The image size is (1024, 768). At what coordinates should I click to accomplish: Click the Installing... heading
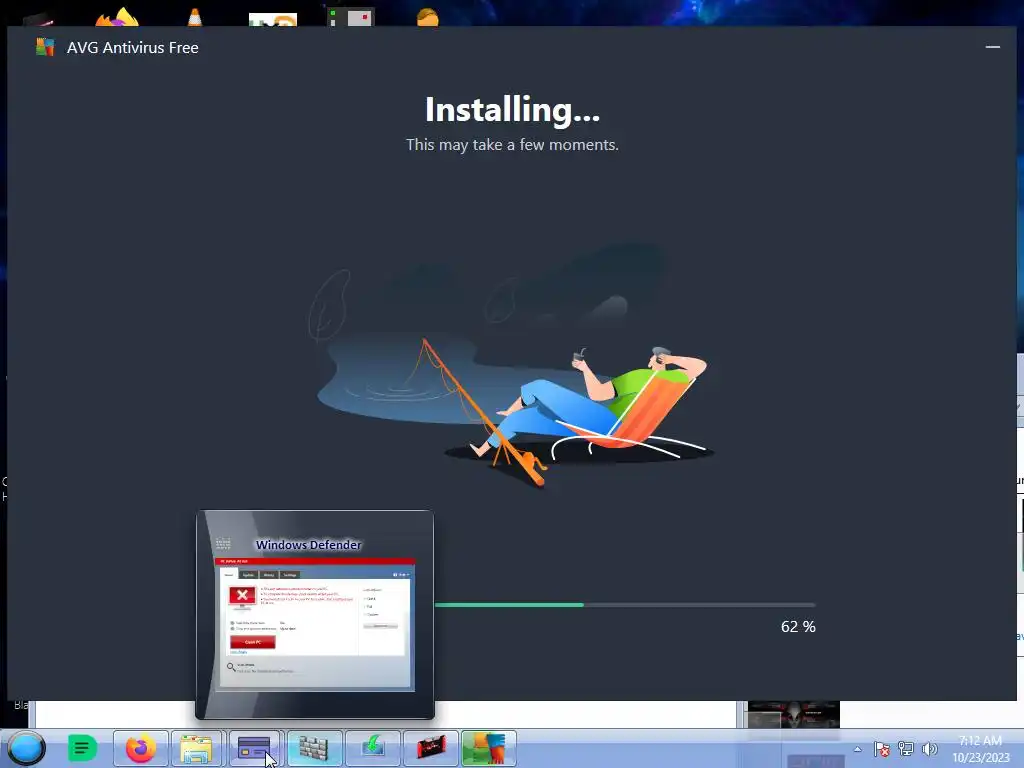512,110
